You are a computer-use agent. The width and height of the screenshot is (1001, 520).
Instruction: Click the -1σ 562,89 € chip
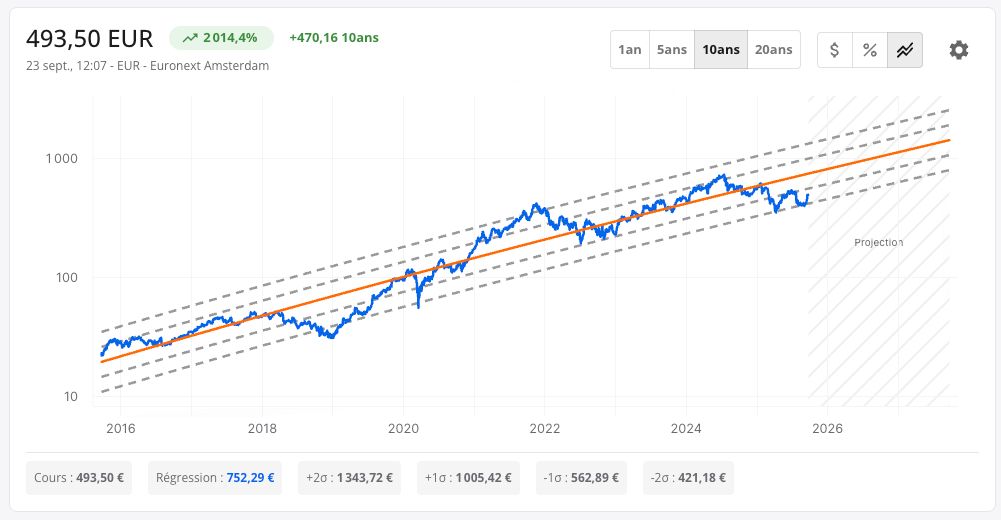(581, 478)
